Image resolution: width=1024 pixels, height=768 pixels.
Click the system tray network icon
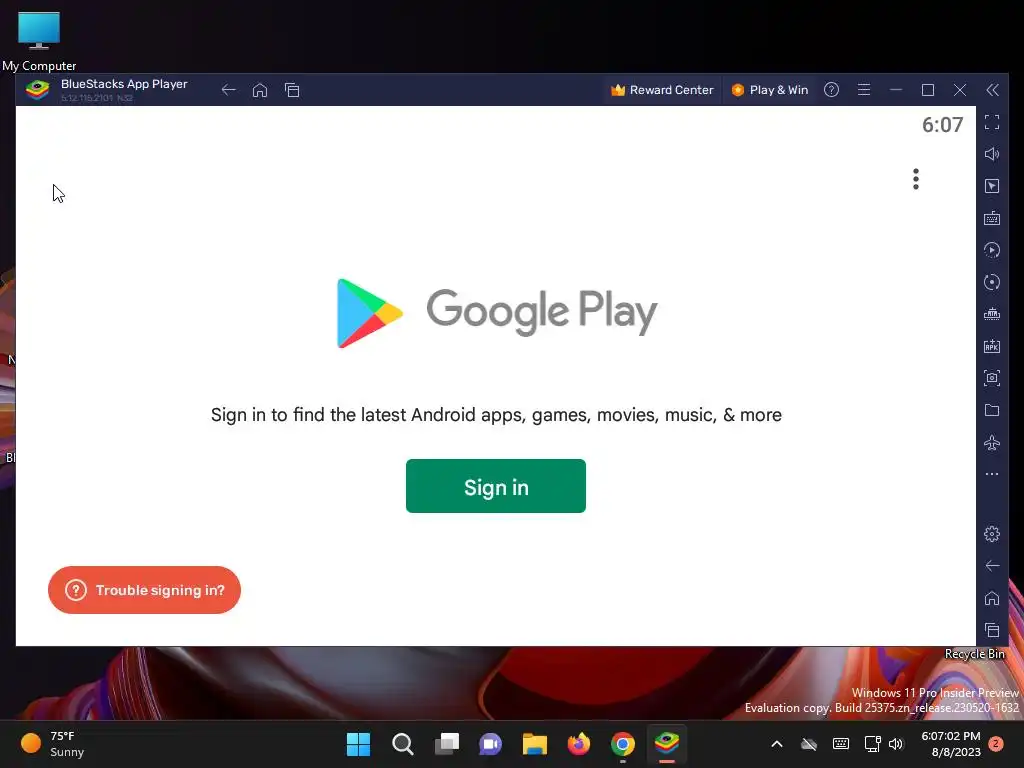tap(872, 744)
